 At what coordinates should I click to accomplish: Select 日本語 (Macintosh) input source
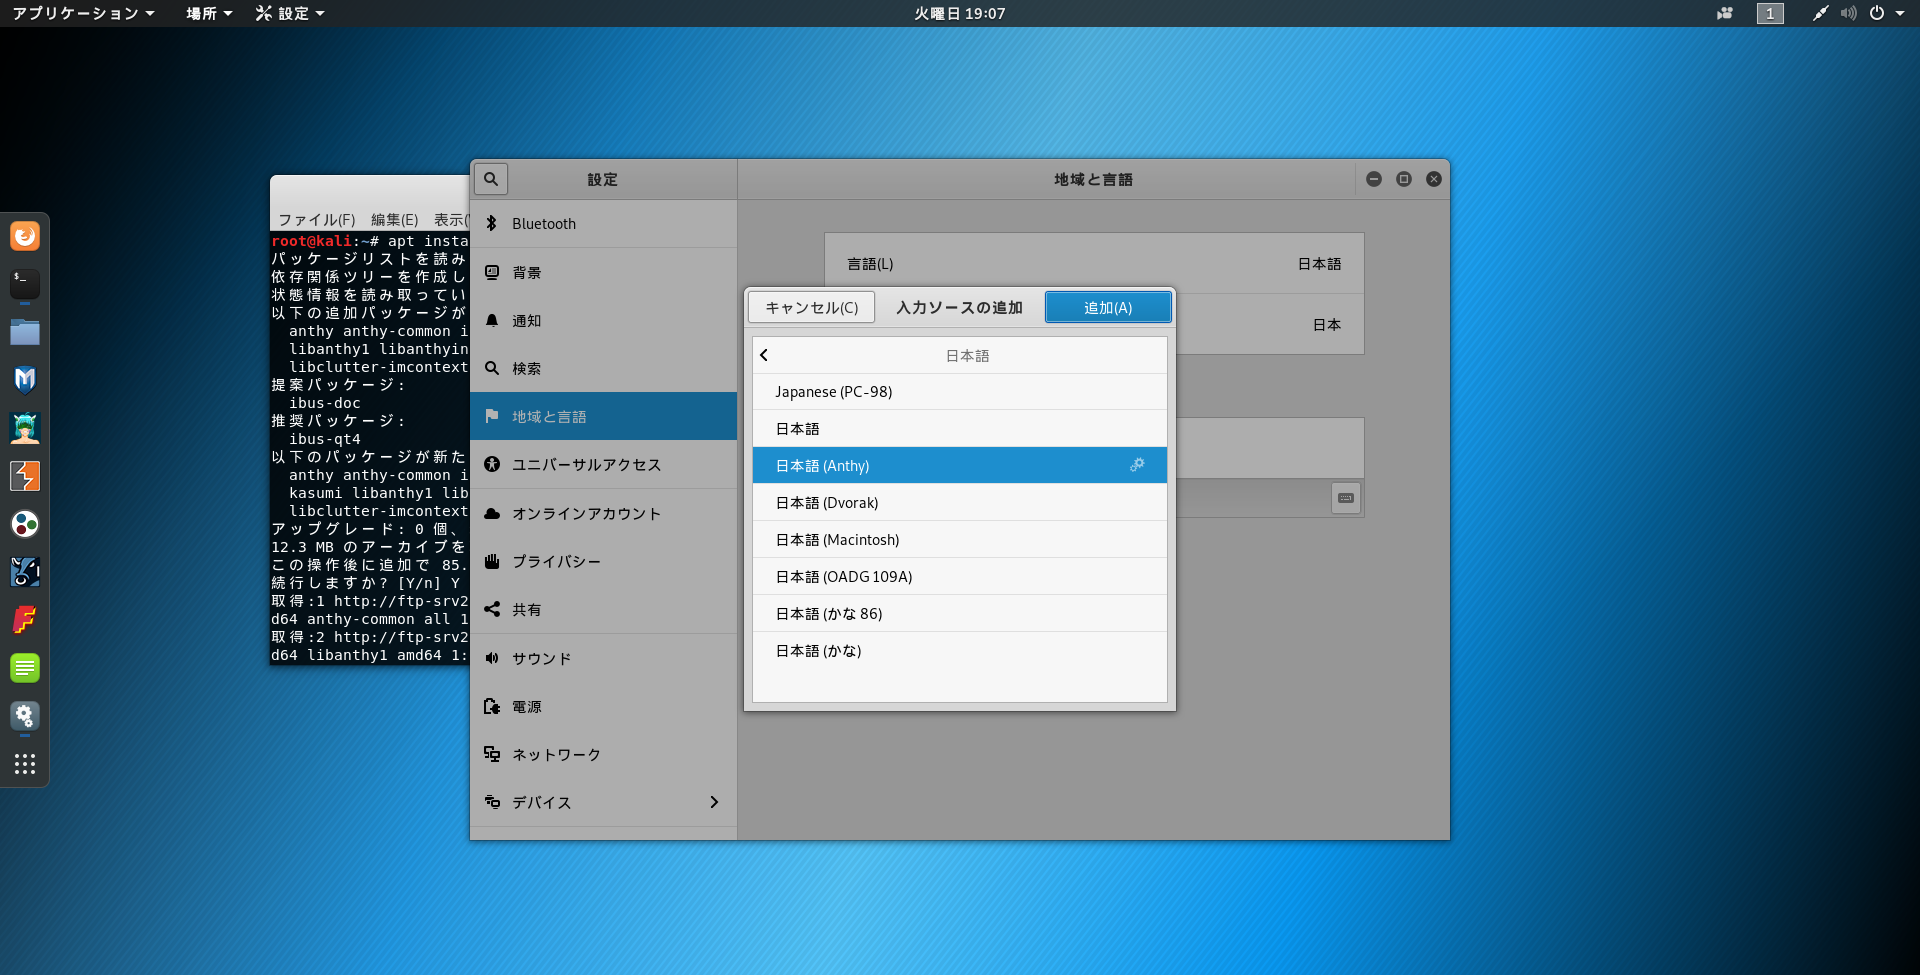[x=960, y=540]
